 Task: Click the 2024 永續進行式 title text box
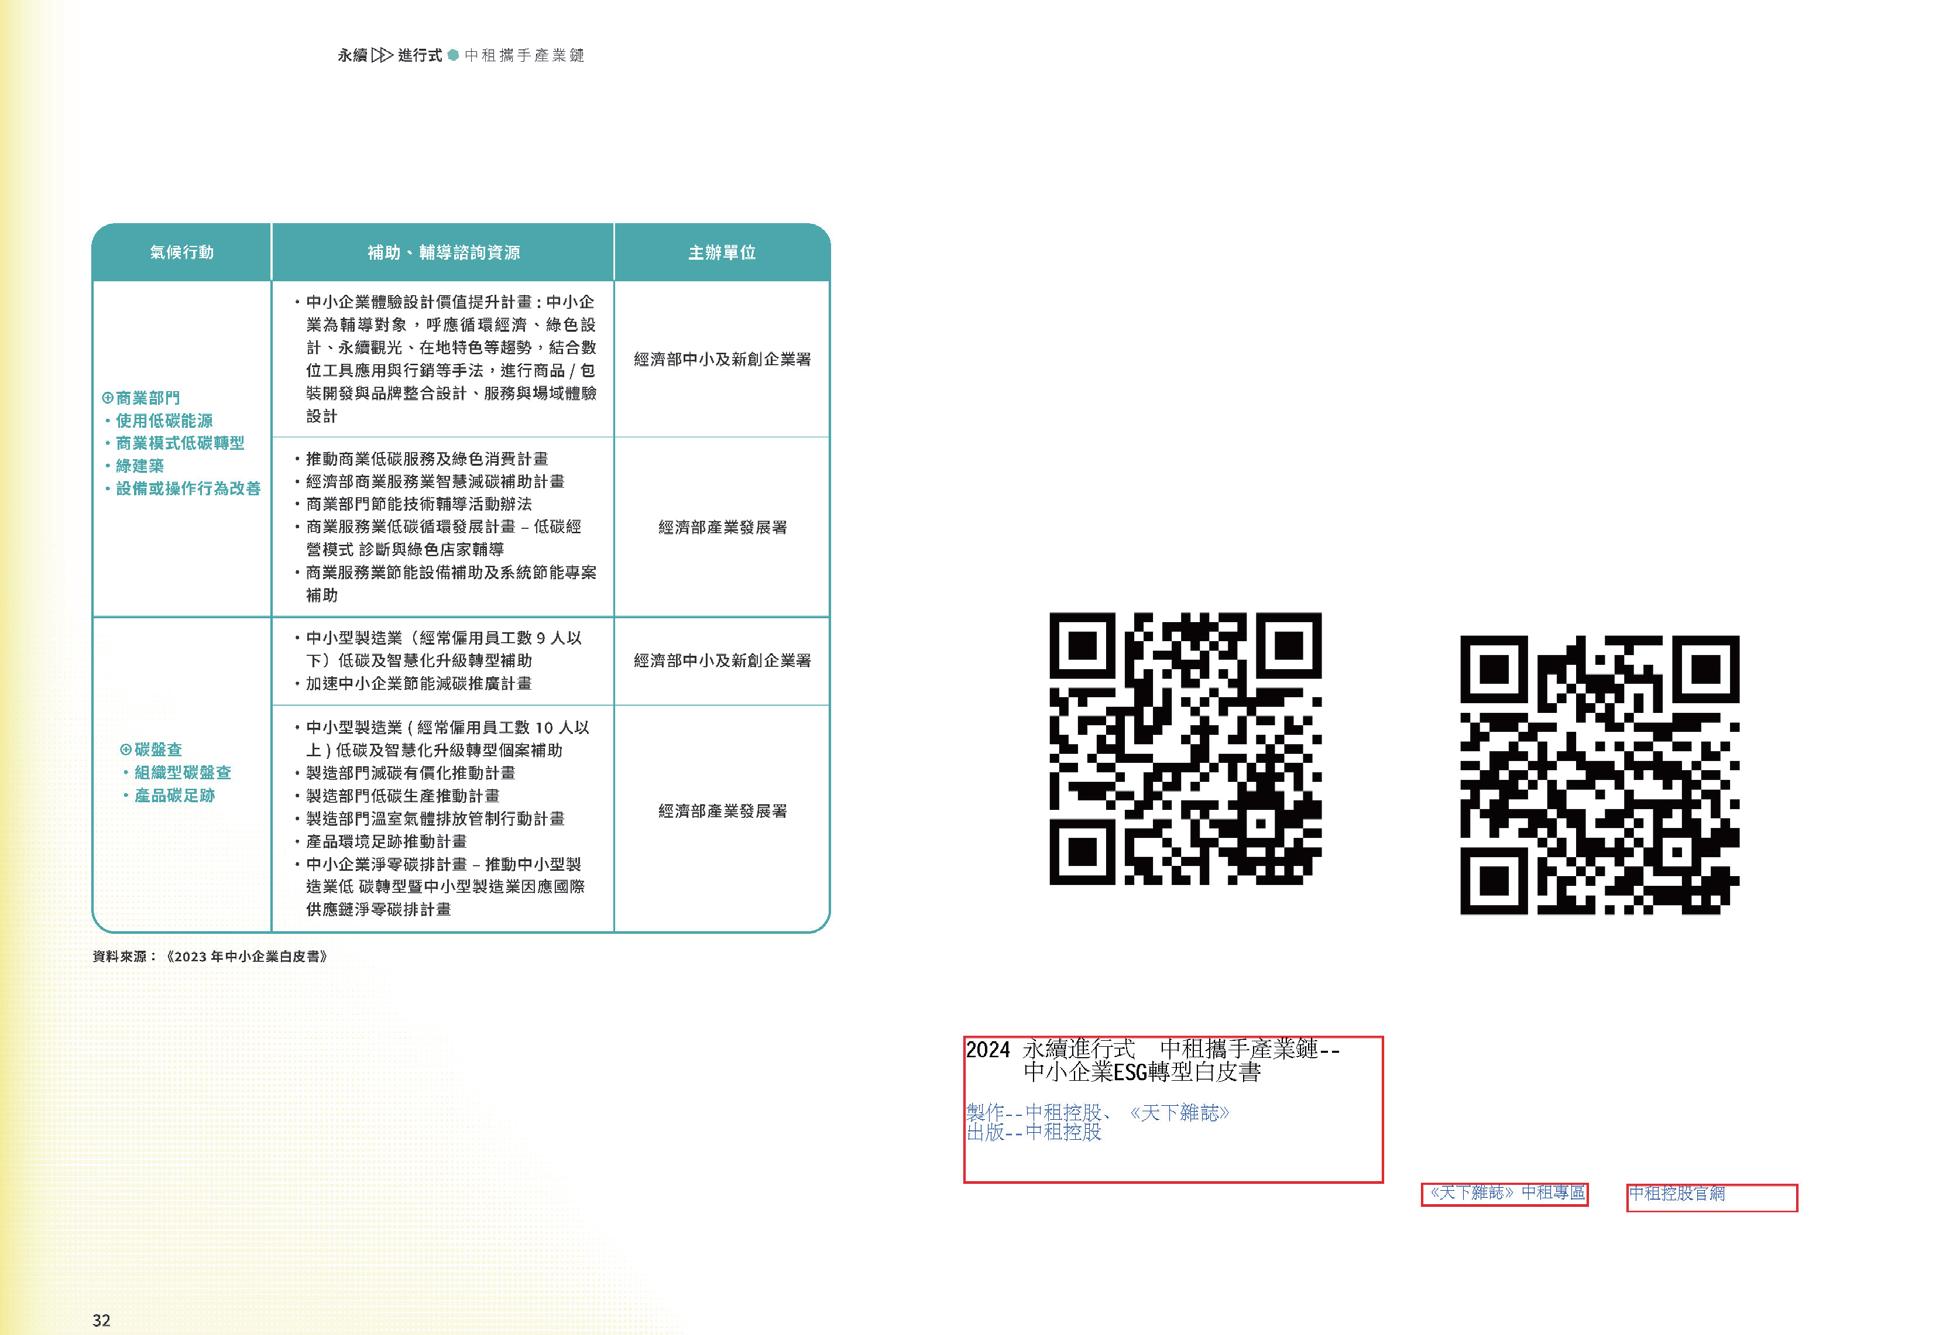[x=1152, y=1061]
